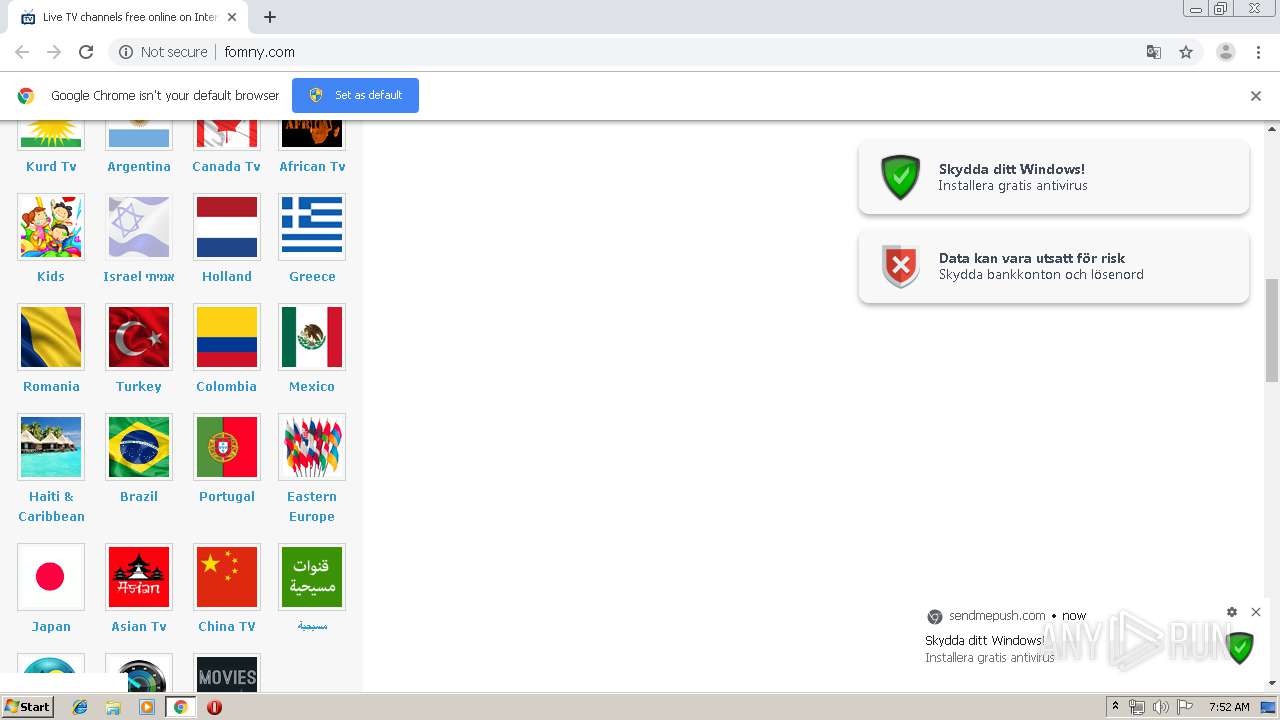Click the Japan flag icon

[x=51, y=577]
